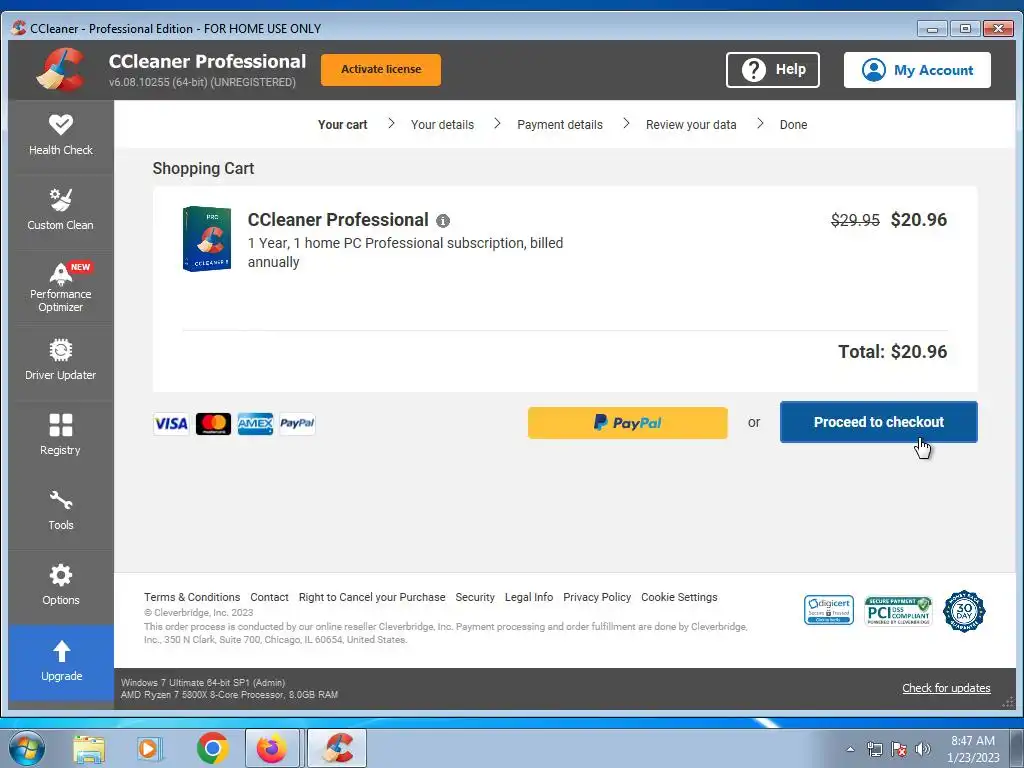Image resolution: width=1024 pixels, height=768 pixels.
Task: Open the Options section
Action: 61,587
